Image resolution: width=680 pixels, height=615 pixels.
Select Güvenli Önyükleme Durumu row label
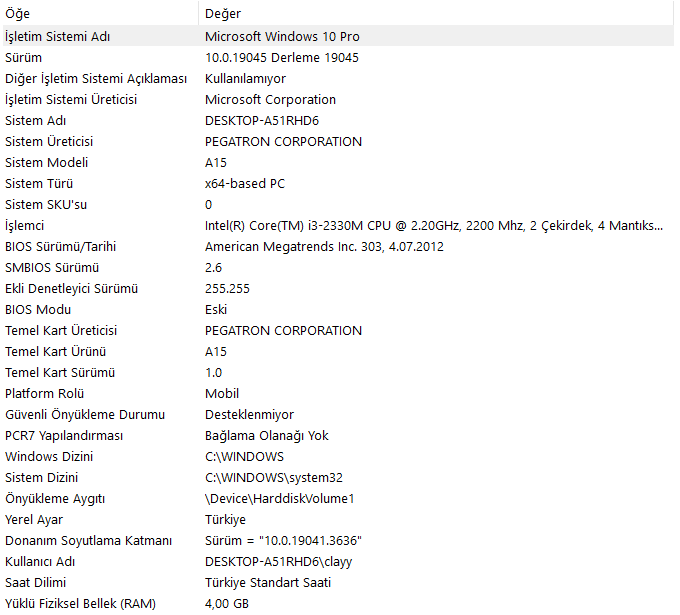coord(85,415)
